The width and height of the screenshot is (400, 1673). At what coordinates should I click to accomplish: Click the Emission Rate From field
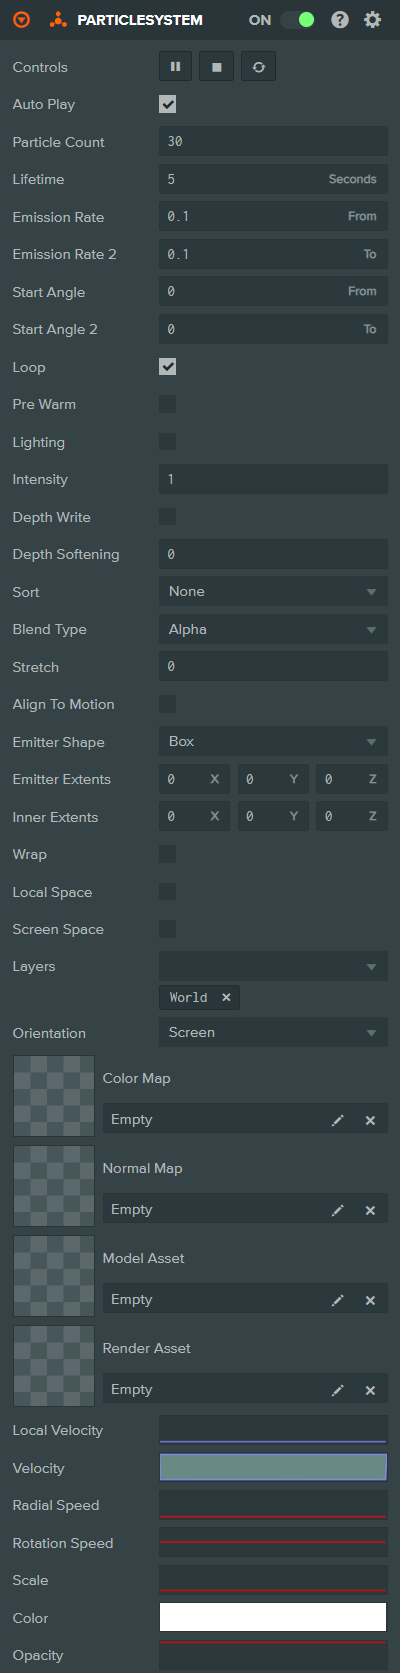tap(273, 217)
